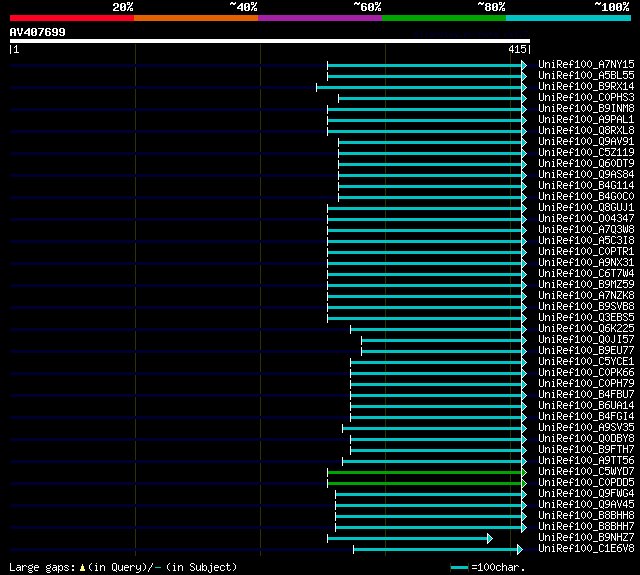Click the query end position 415
Viewport: 640px width, 575px height.
point(517,49)
